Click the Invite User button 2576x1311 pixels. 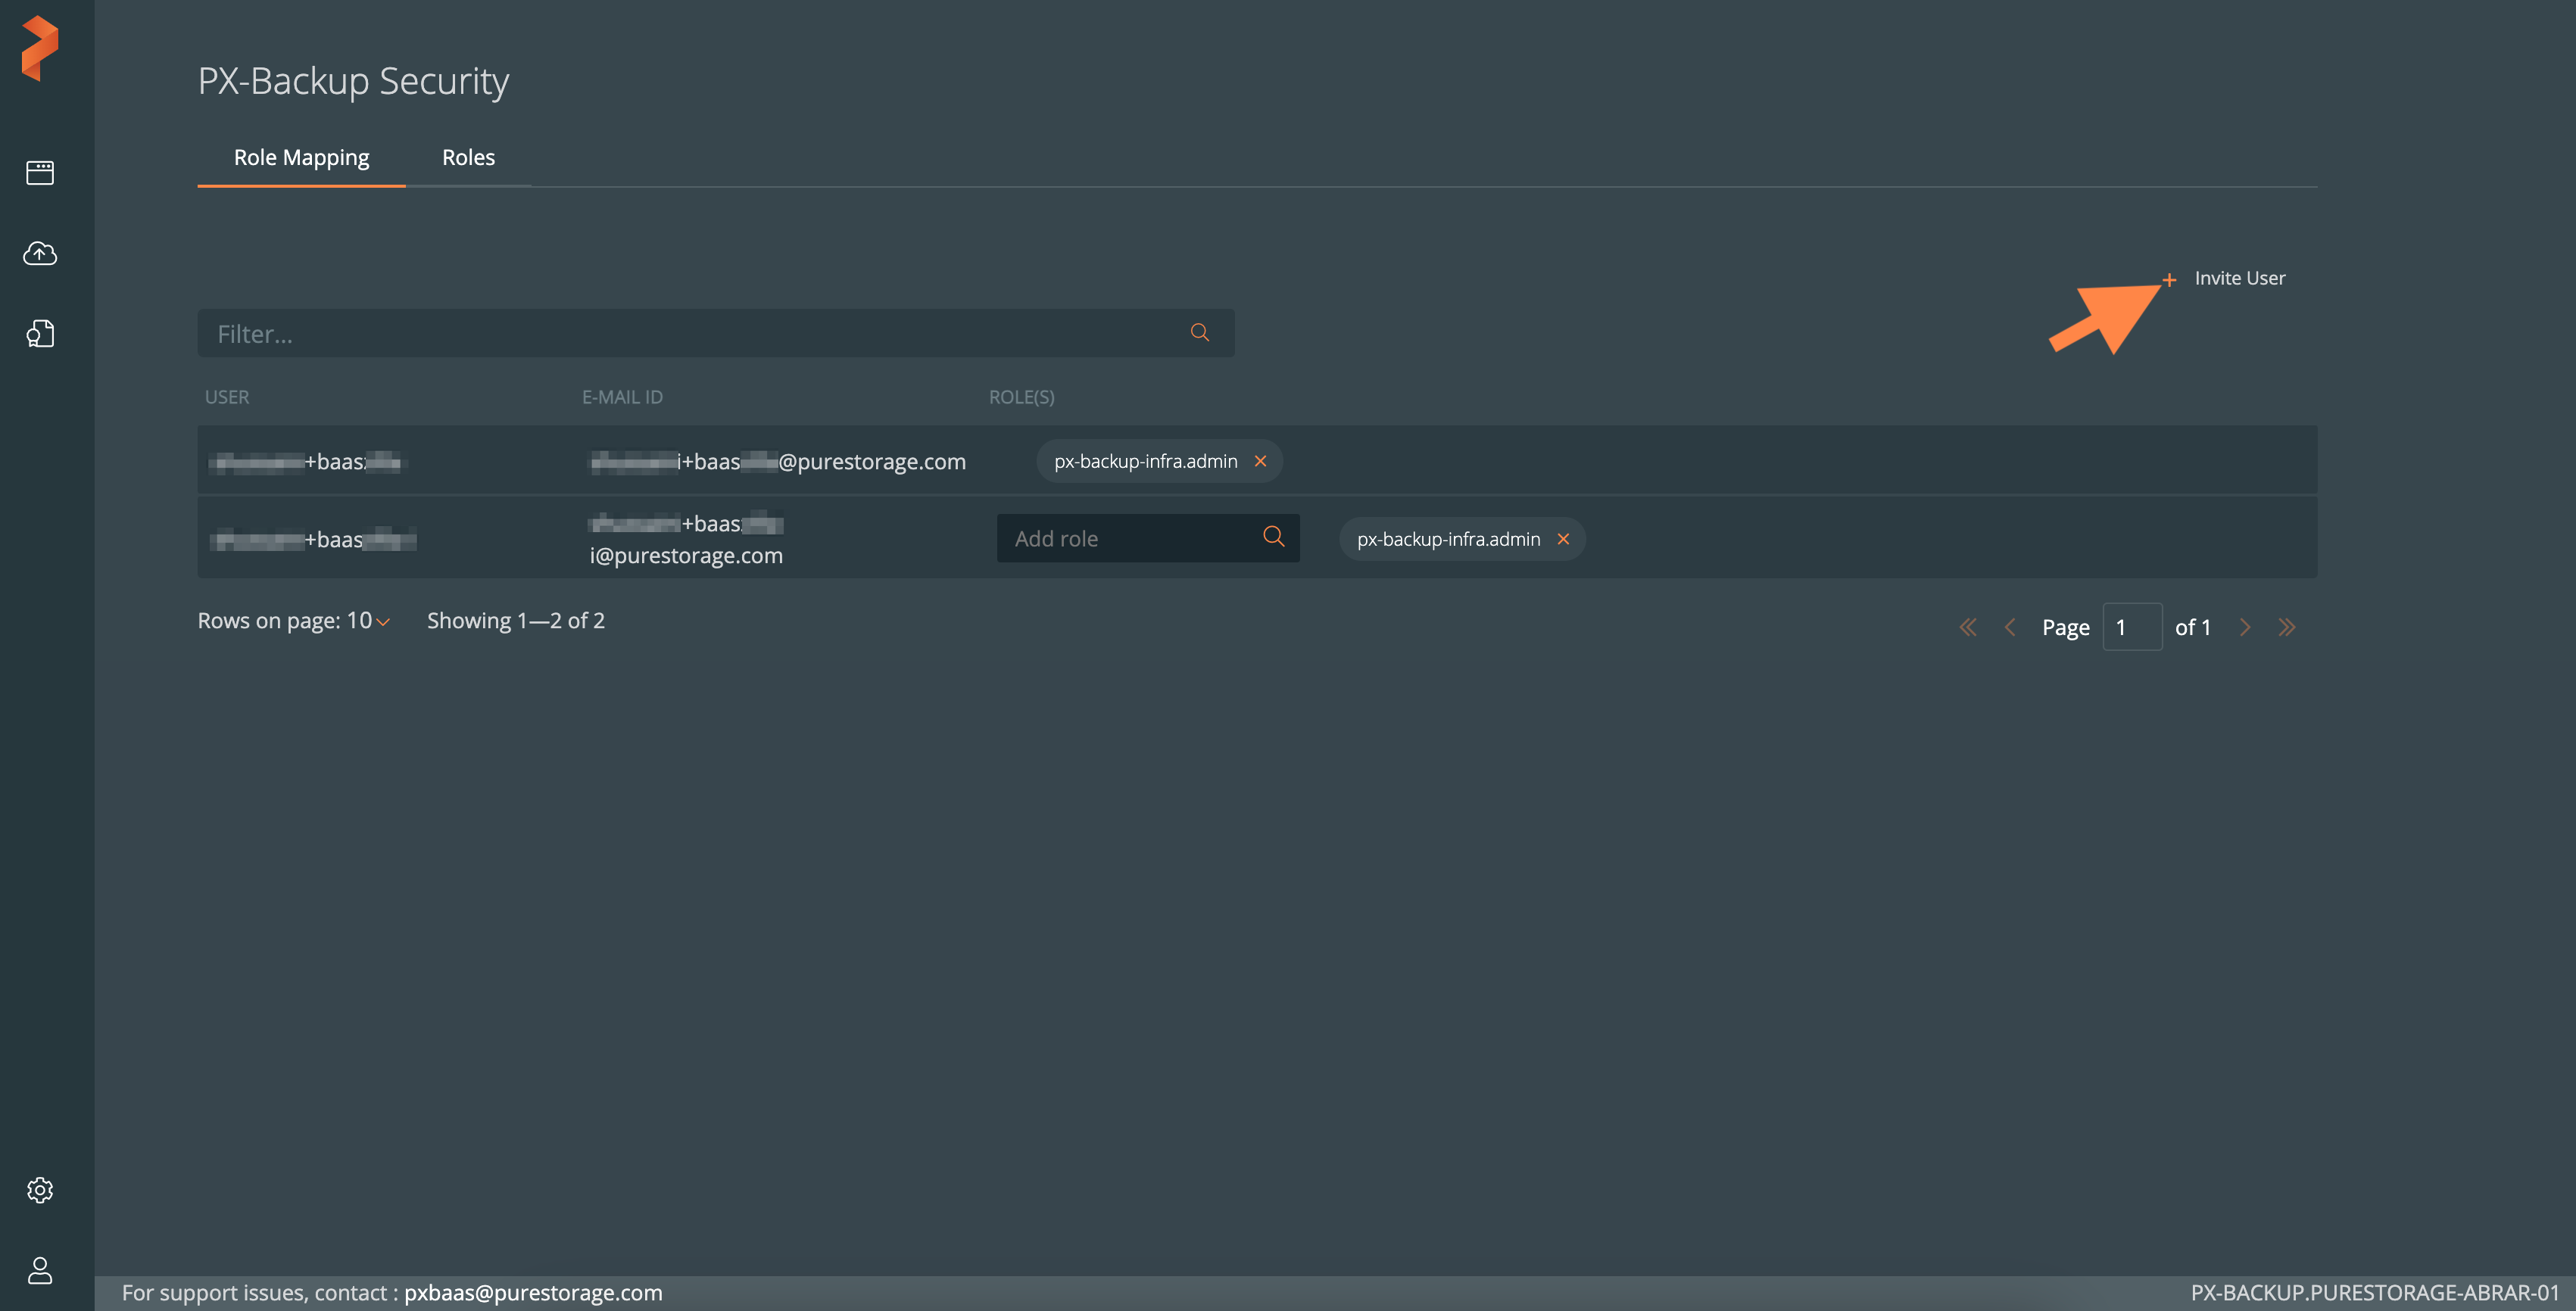[x=2225, y=278]
